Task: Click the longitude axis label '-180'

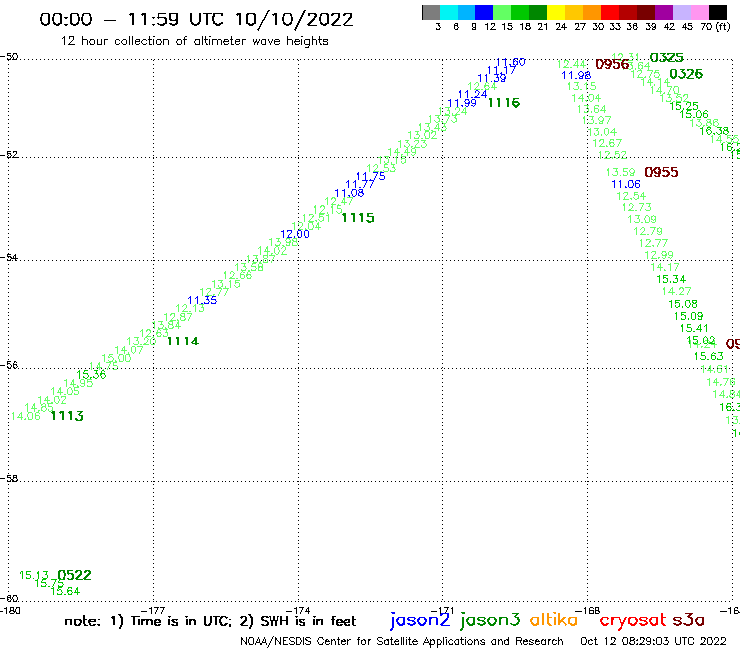Action: click(x=9, y=611)
